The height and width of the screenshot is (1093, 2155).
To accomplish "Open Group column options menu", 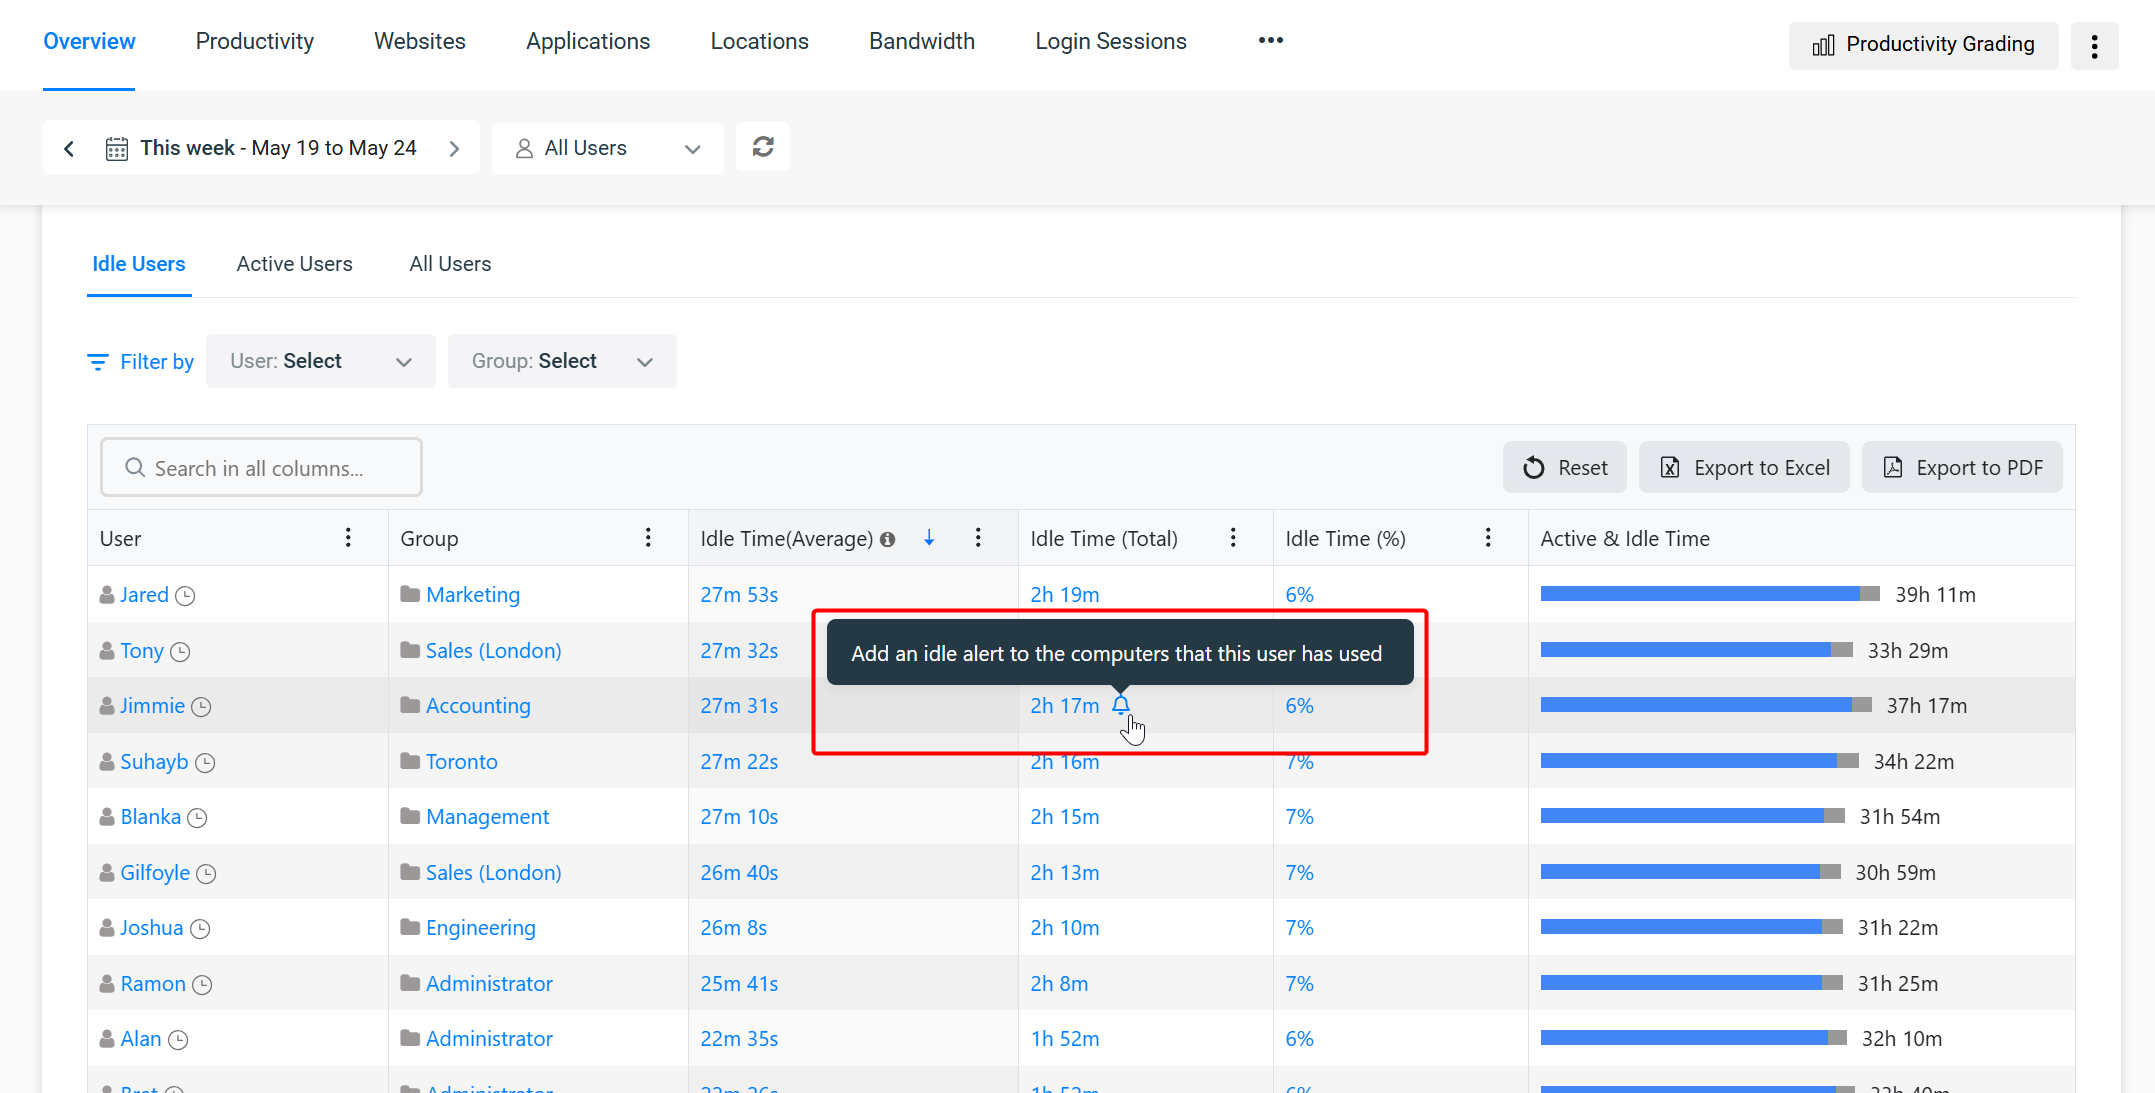I will click(x=648, y=538).
